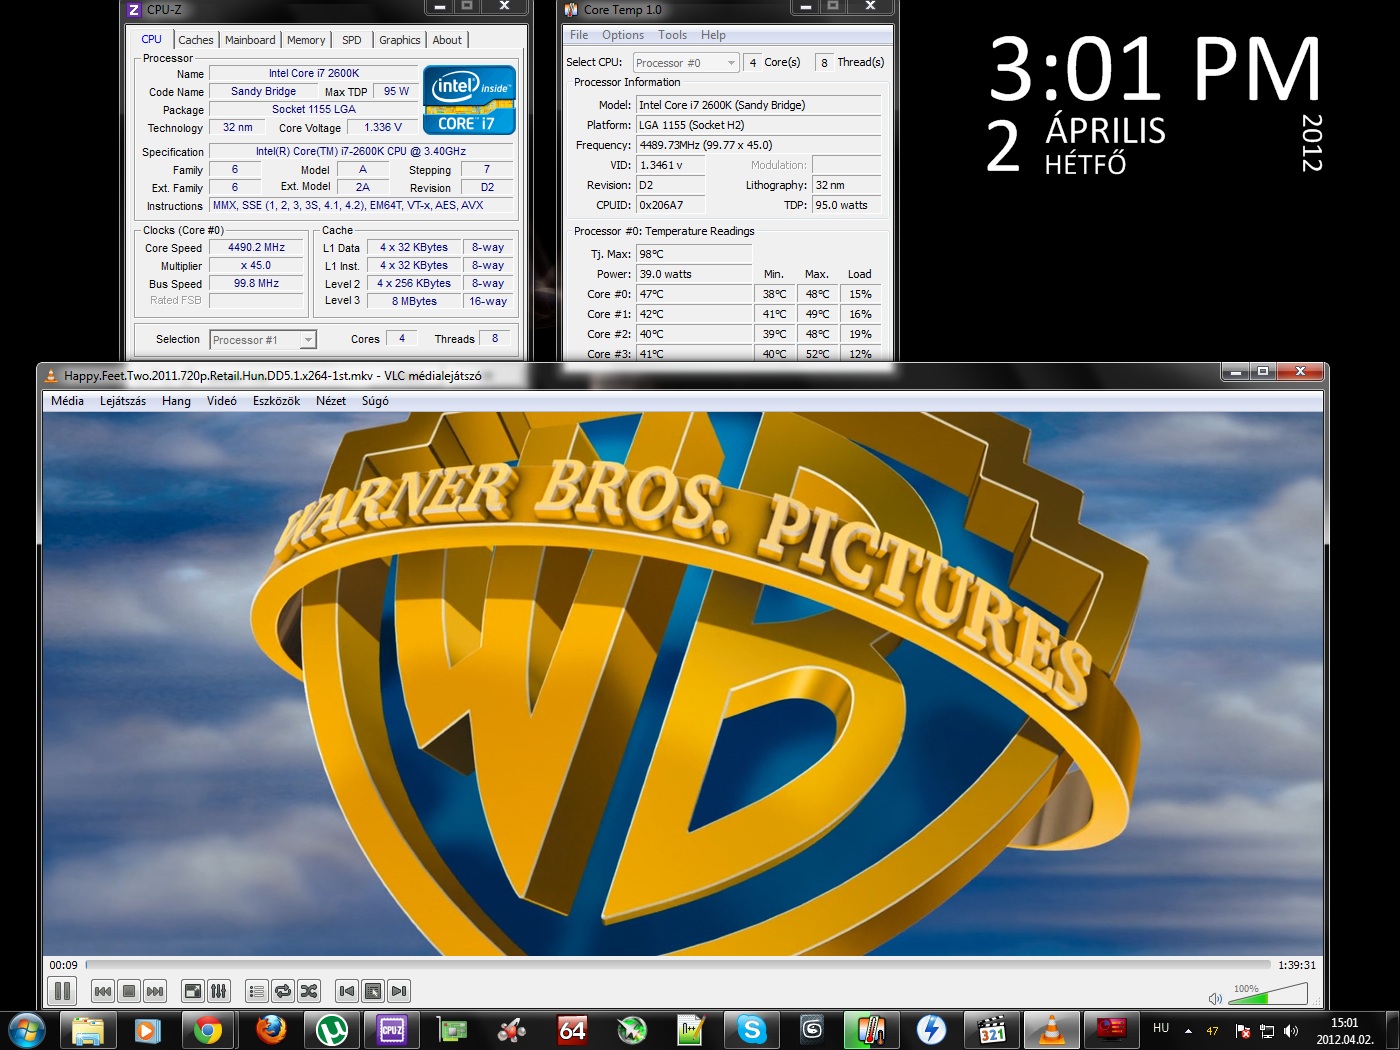Expand CPU-Z Processor #1 selection dropdown
The image size is (1400, 1050).
(x=263, y=340)
